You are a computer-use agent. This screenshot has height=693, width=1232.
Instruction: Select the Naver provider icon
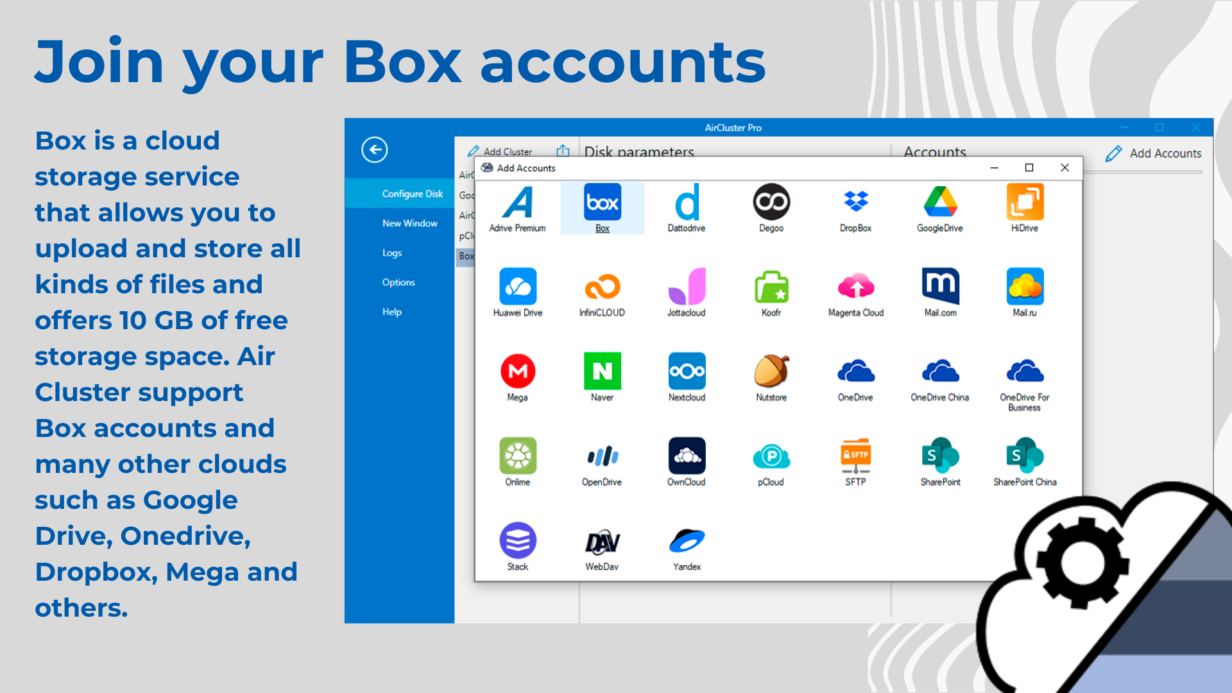pos(602,371)
